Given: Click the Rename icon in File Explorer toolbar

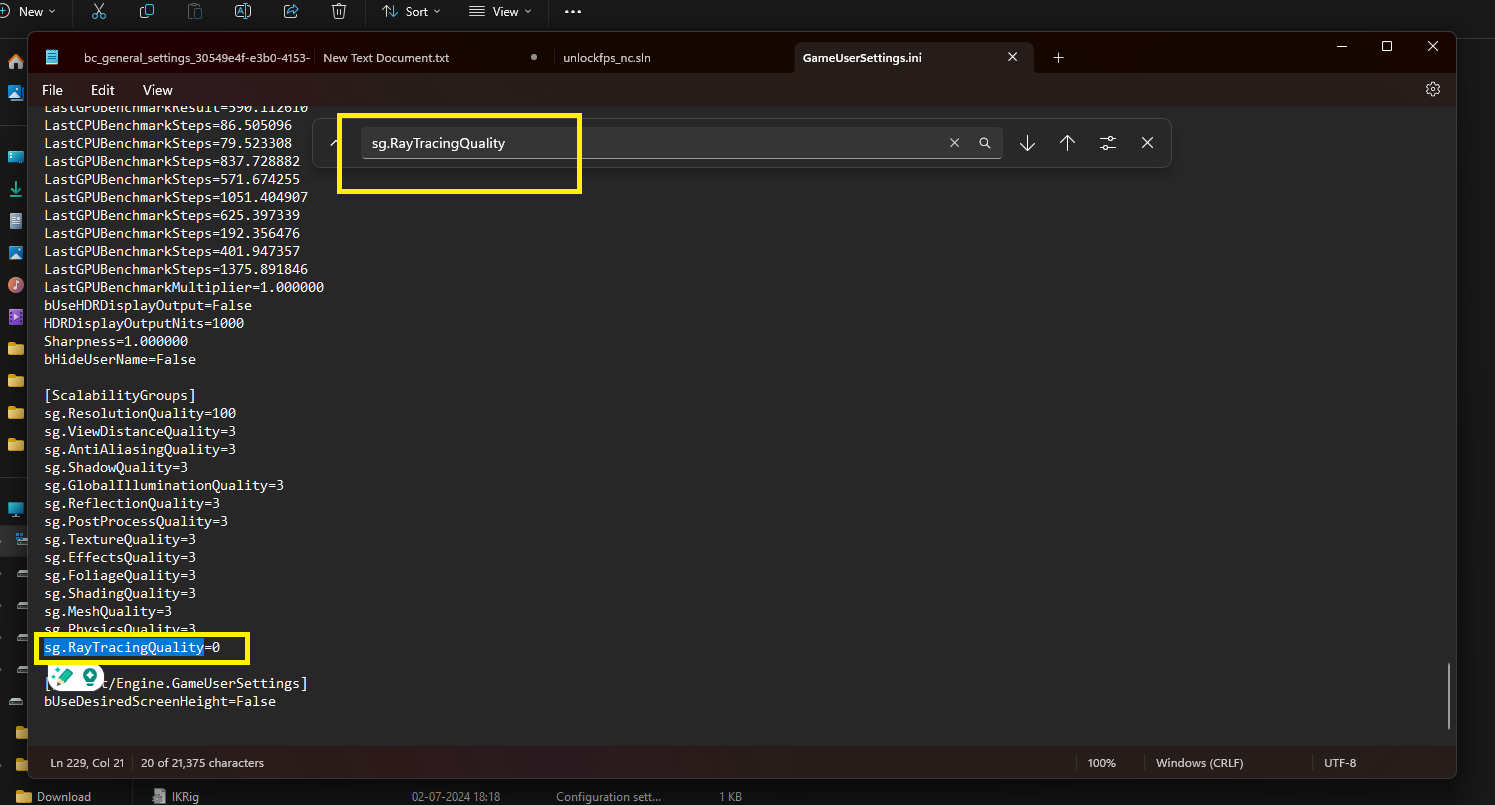Looking at the screenshot, I should tap(243, 11).
